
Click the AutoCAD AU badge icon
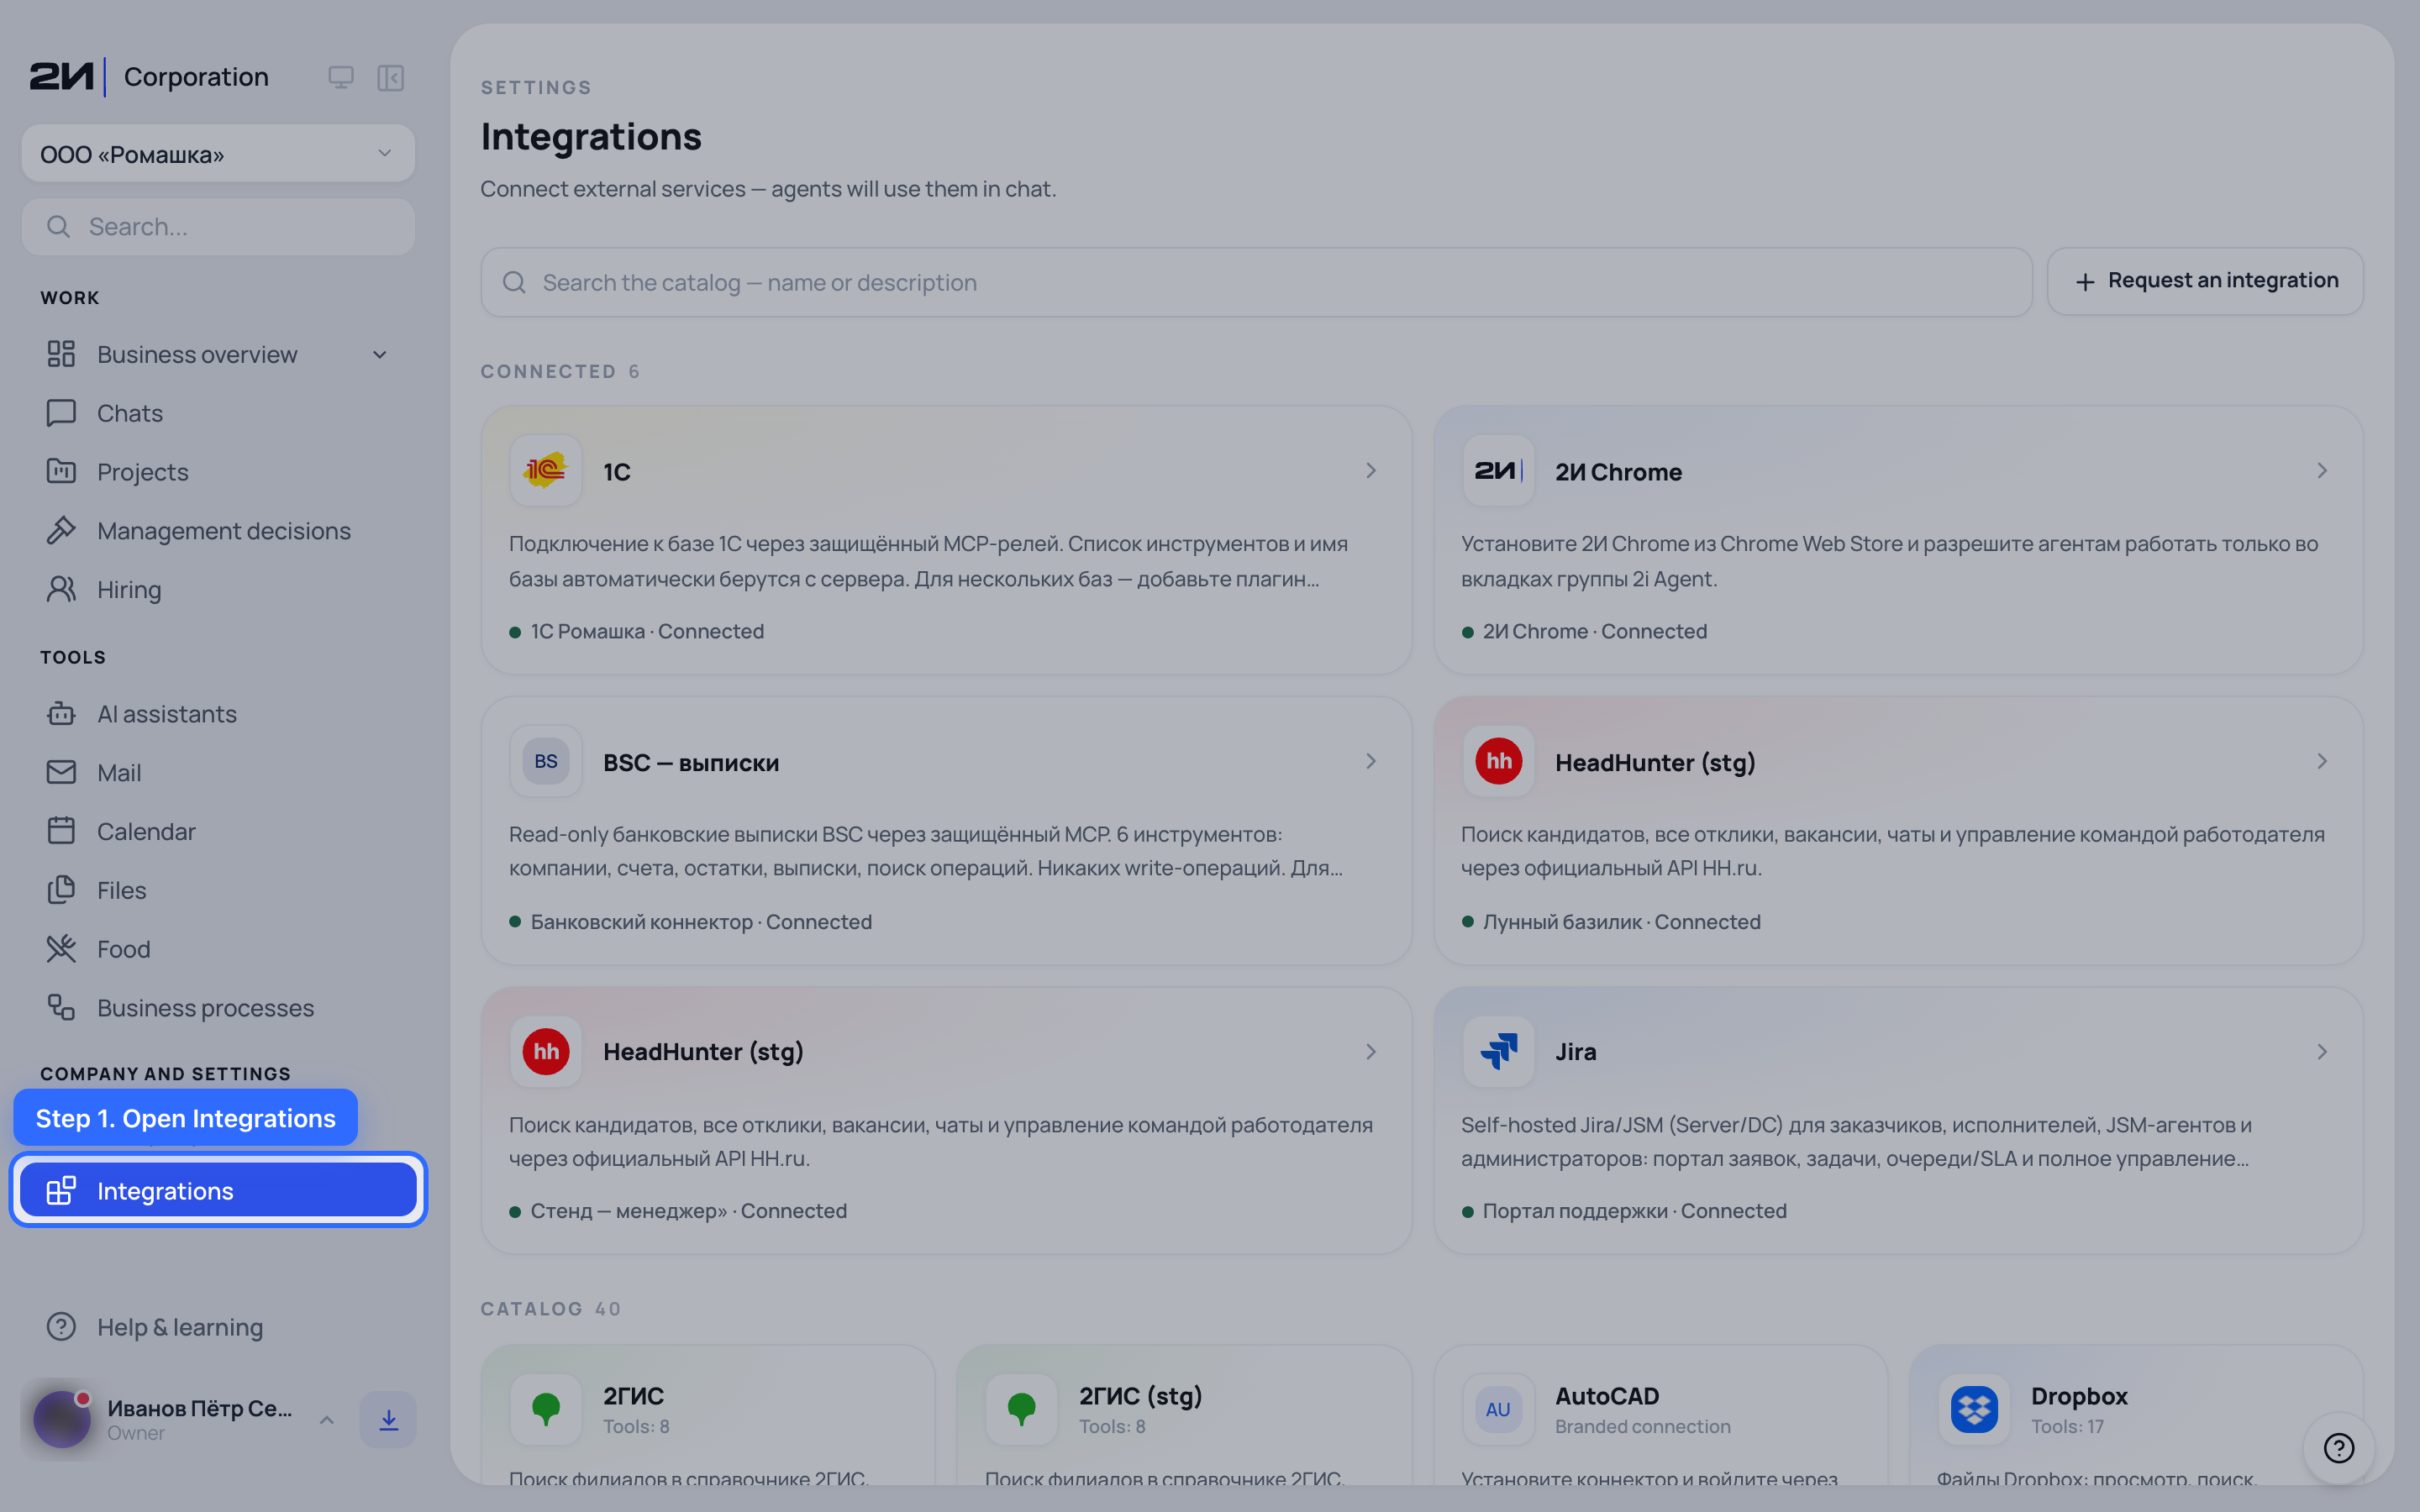(1498, 1409)
